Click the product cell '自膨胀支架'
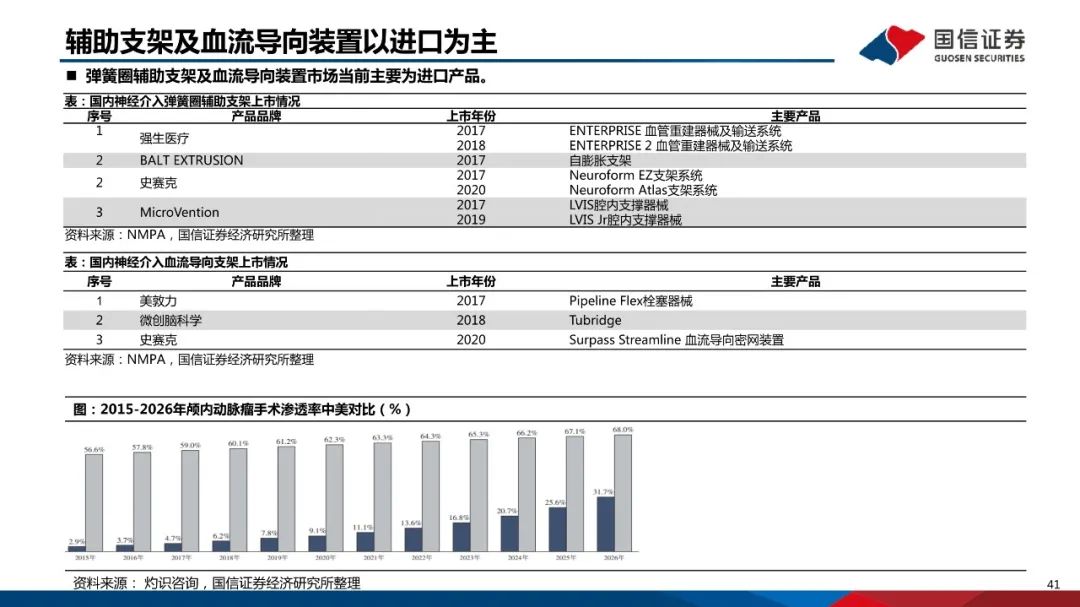The height and width of the screenshot is (607, 1080). pos(600,160)
